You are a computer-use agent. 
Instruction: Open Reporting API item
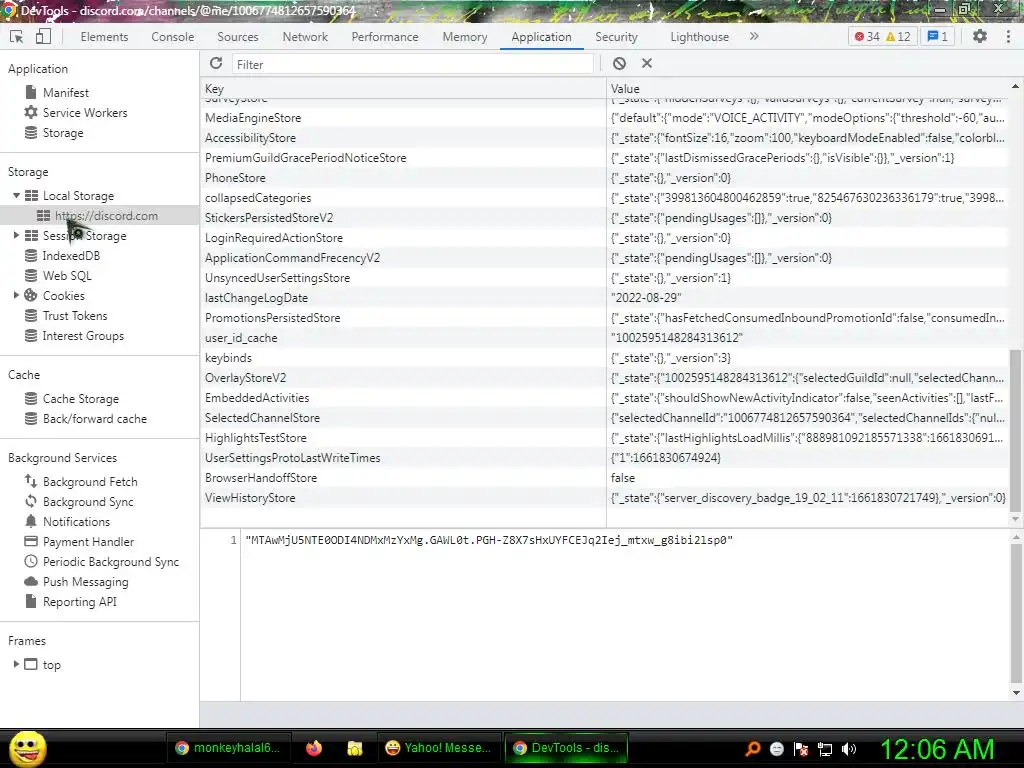coord(80,601)
